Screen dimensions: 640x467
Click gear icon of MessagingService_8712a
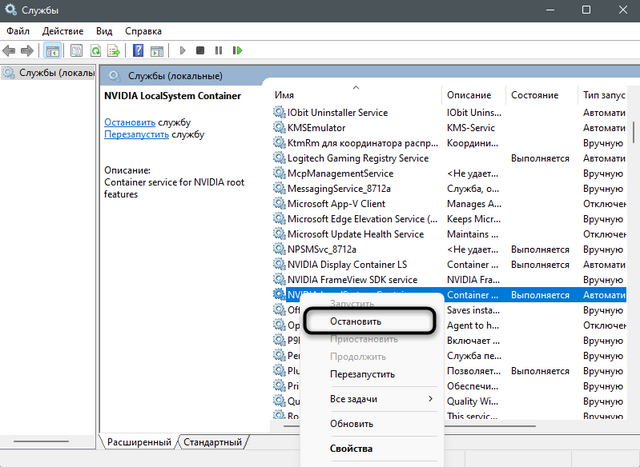click(279, 188)
